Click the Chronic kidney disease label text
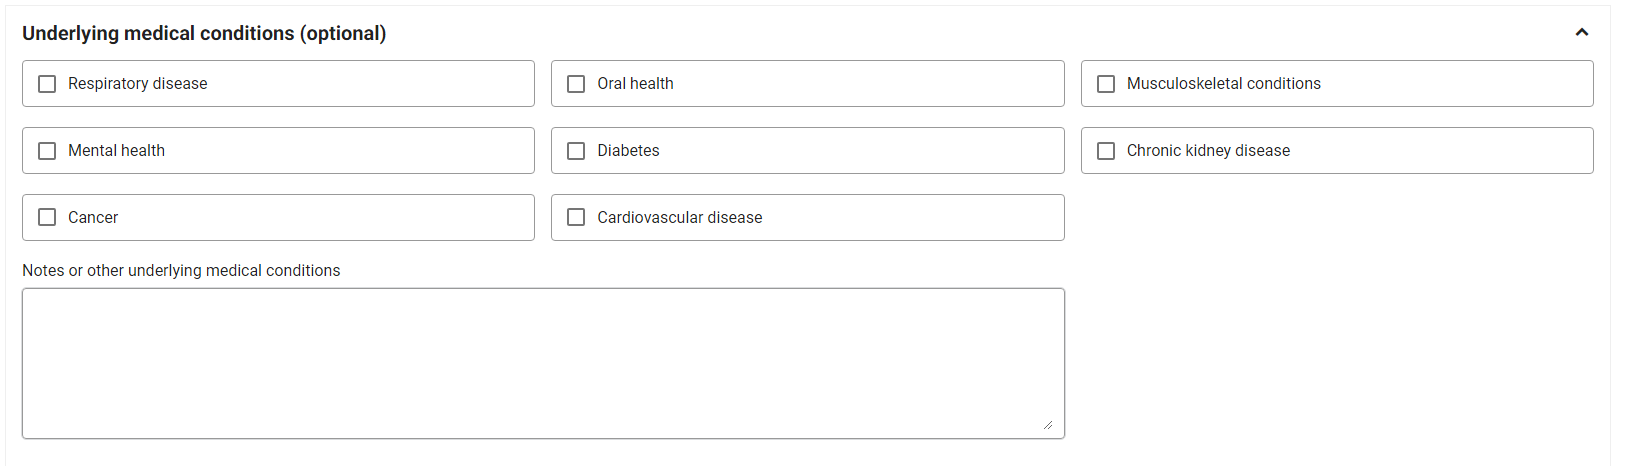 (x=1208, y=151)
